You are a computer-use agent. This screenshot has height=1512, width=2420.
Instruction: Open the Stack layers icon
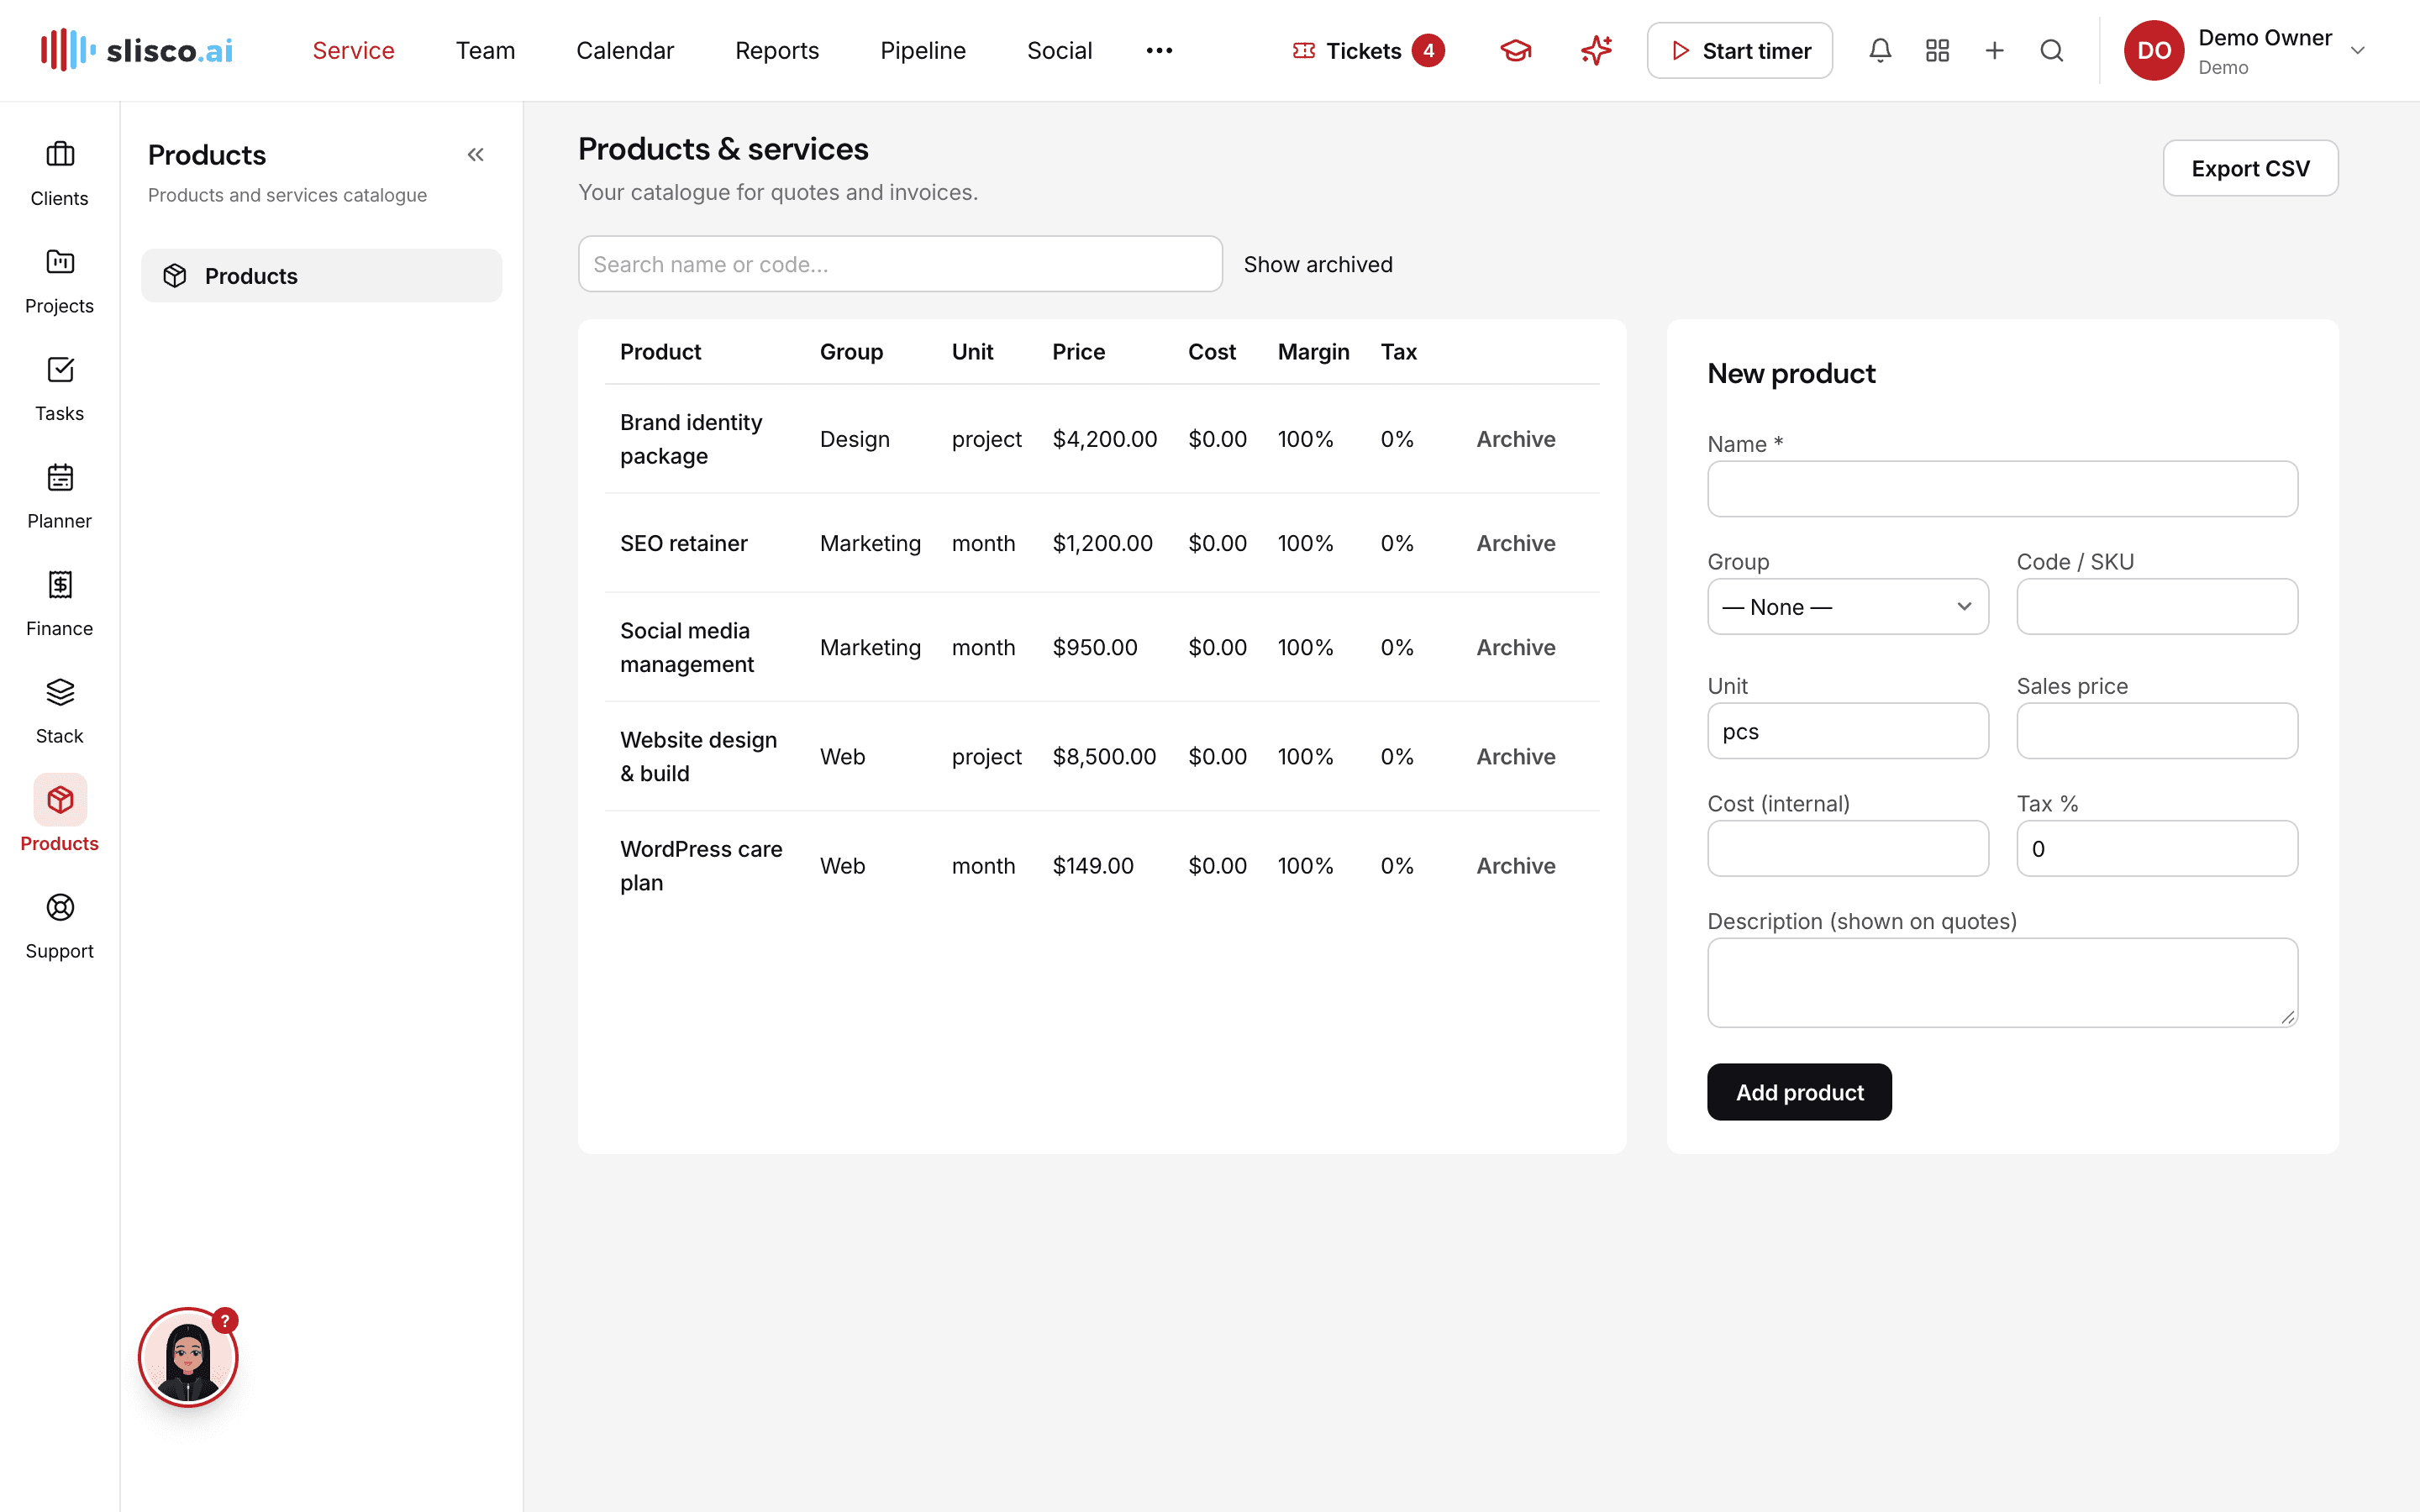[x=60, y=693]
